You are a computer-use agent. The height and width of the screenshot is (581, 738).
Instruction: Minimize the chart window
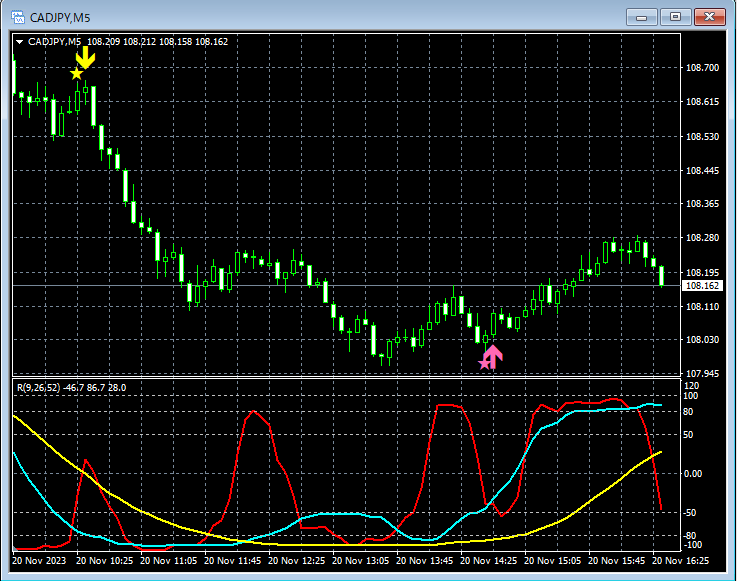click(x=642, y=17)
